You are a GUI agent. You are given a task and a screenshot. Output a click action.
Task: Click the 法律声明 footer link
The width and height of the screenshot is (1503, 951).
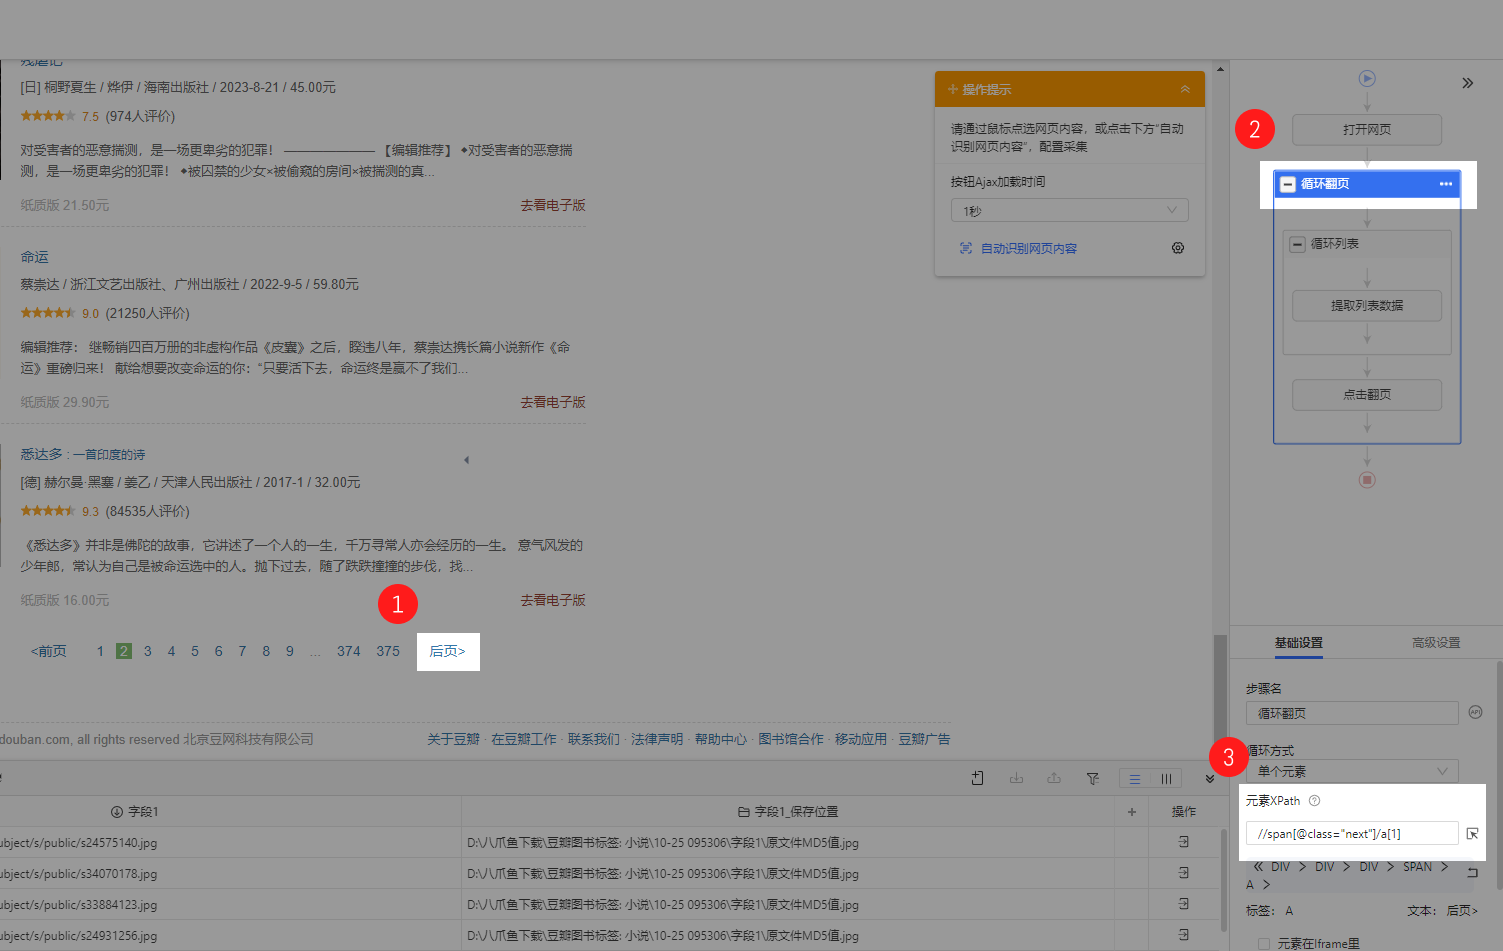(657, 740)
